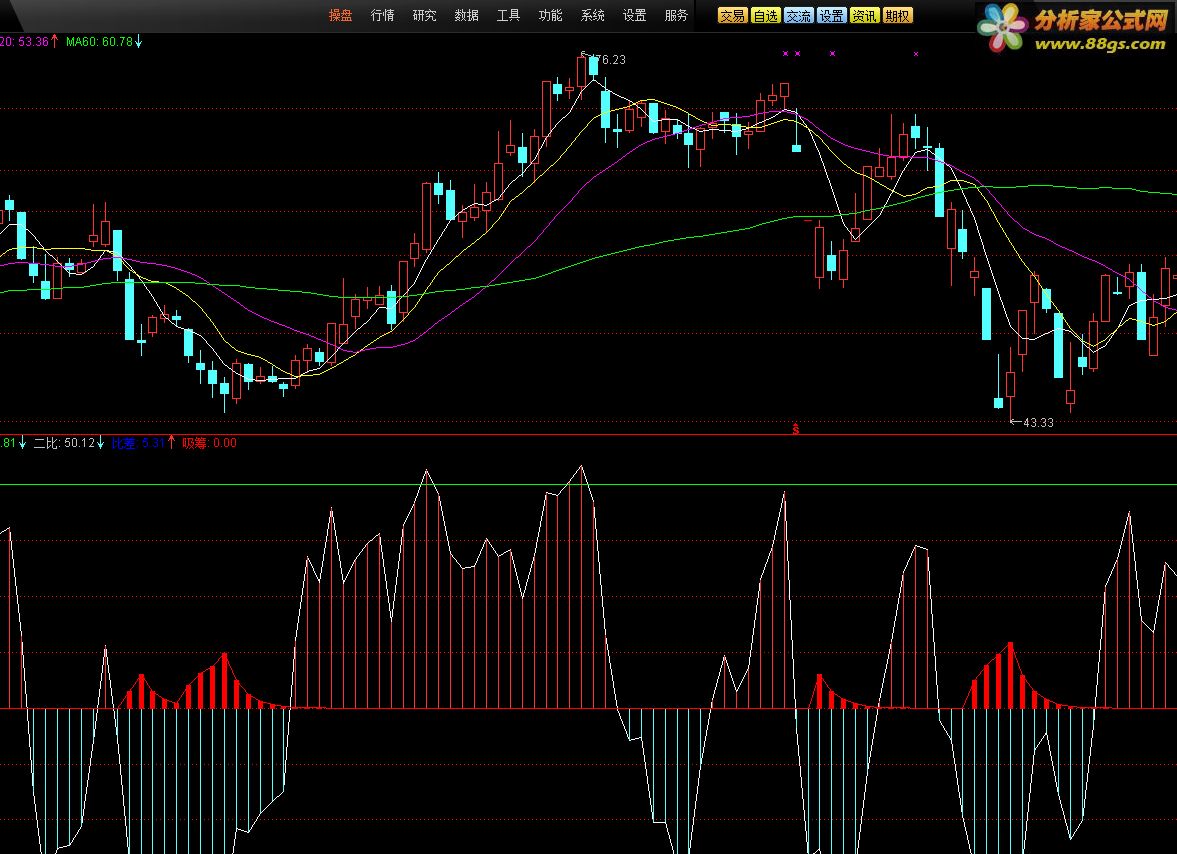This screenshot has height=854, width=1177.
Task: Open the 研究 menu
Action: 424,15
